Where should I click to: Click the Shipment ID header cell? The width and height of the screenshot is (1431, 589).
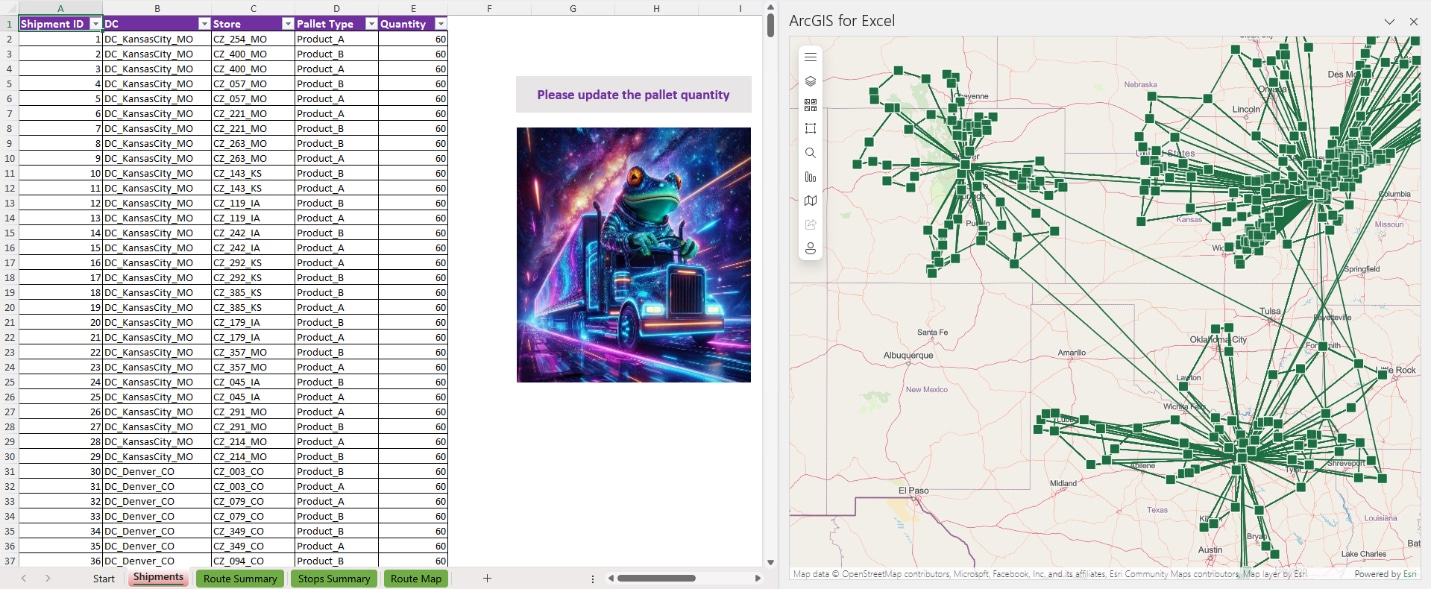(60, 23)
